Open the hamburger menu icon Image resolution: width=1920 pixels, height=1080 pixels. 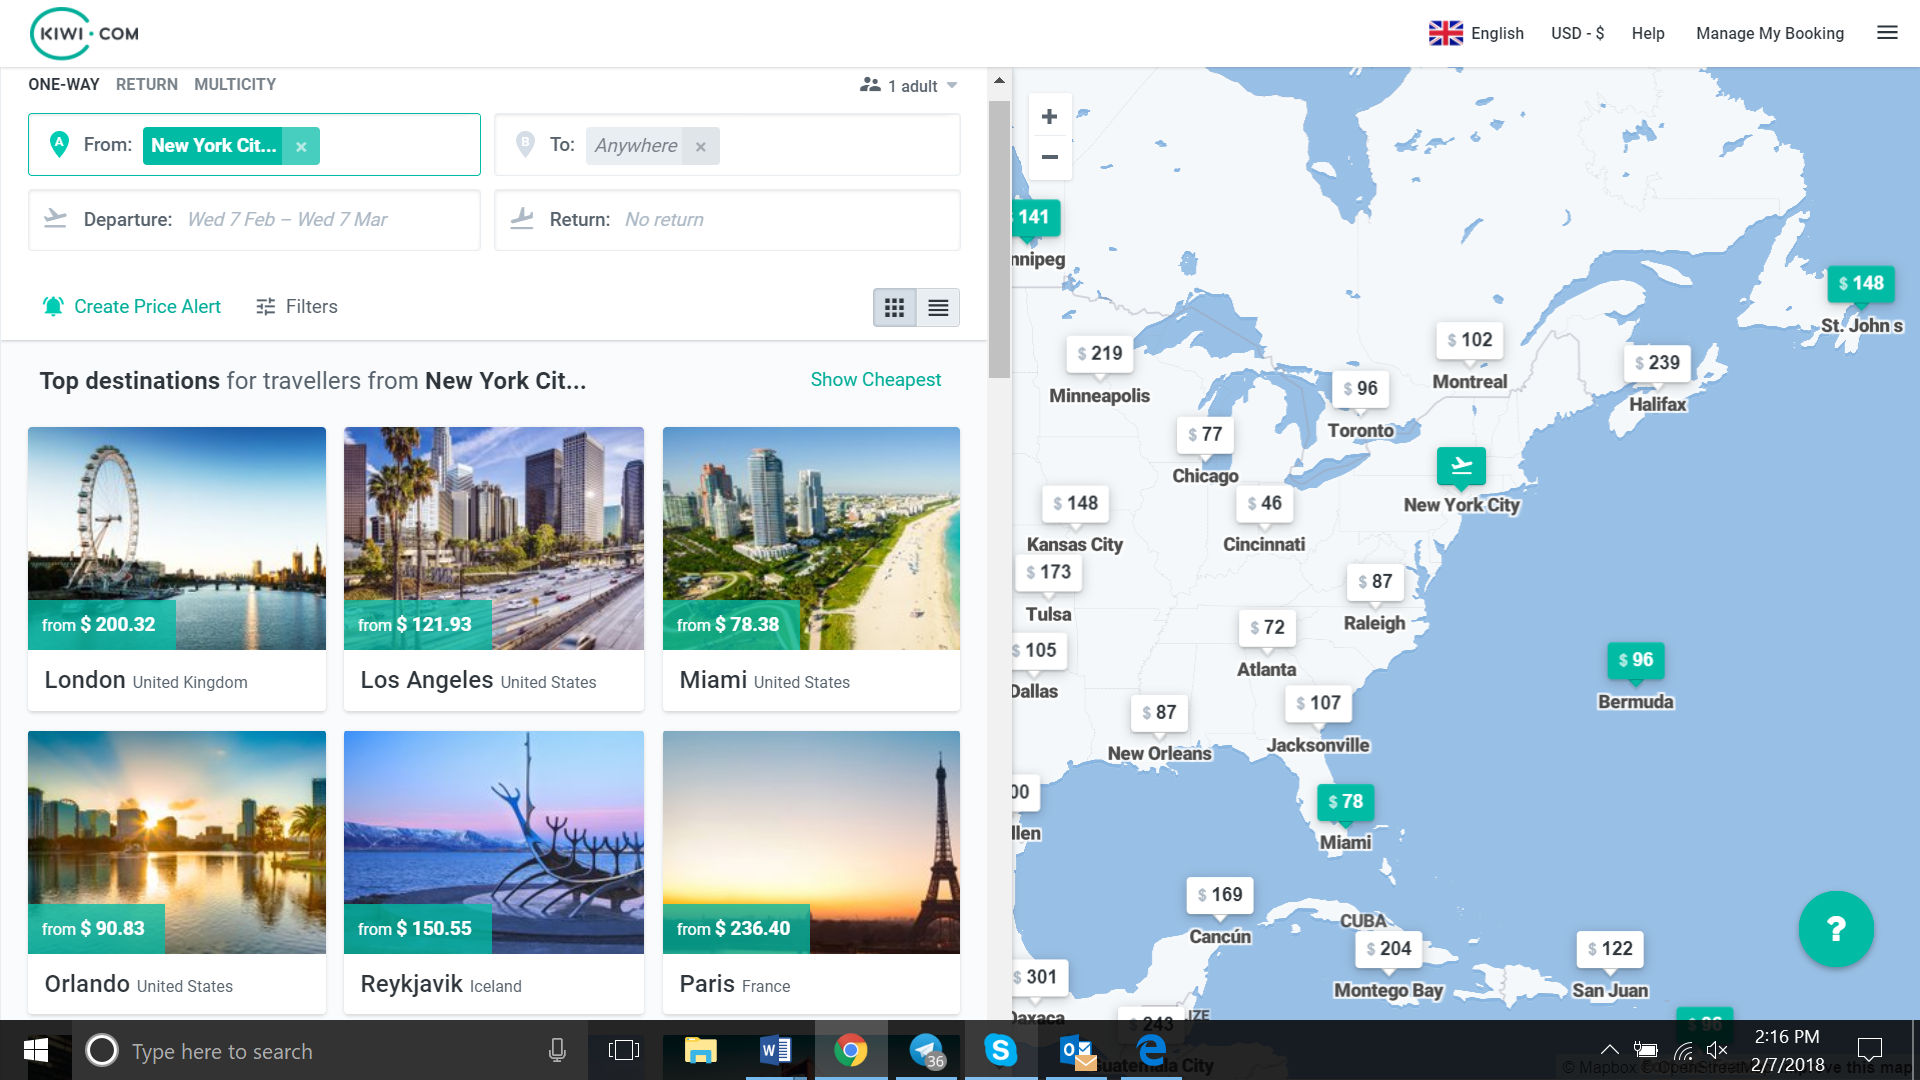point(1887,33)
